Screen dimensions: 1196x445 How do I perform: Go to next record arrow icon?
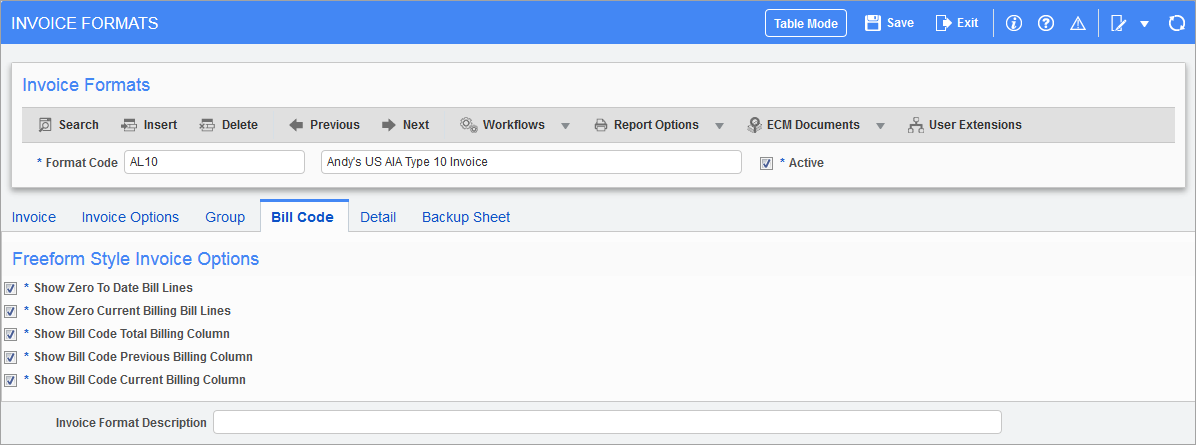pos(389,124)
